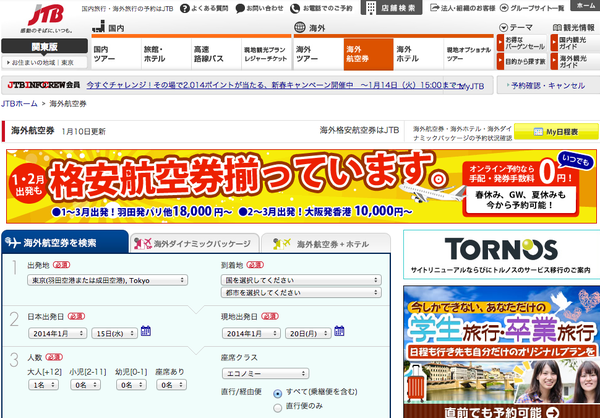Open the 旅館・ホテル menu
The height and width of the screenshot is (418, 600).
[166, 54]
